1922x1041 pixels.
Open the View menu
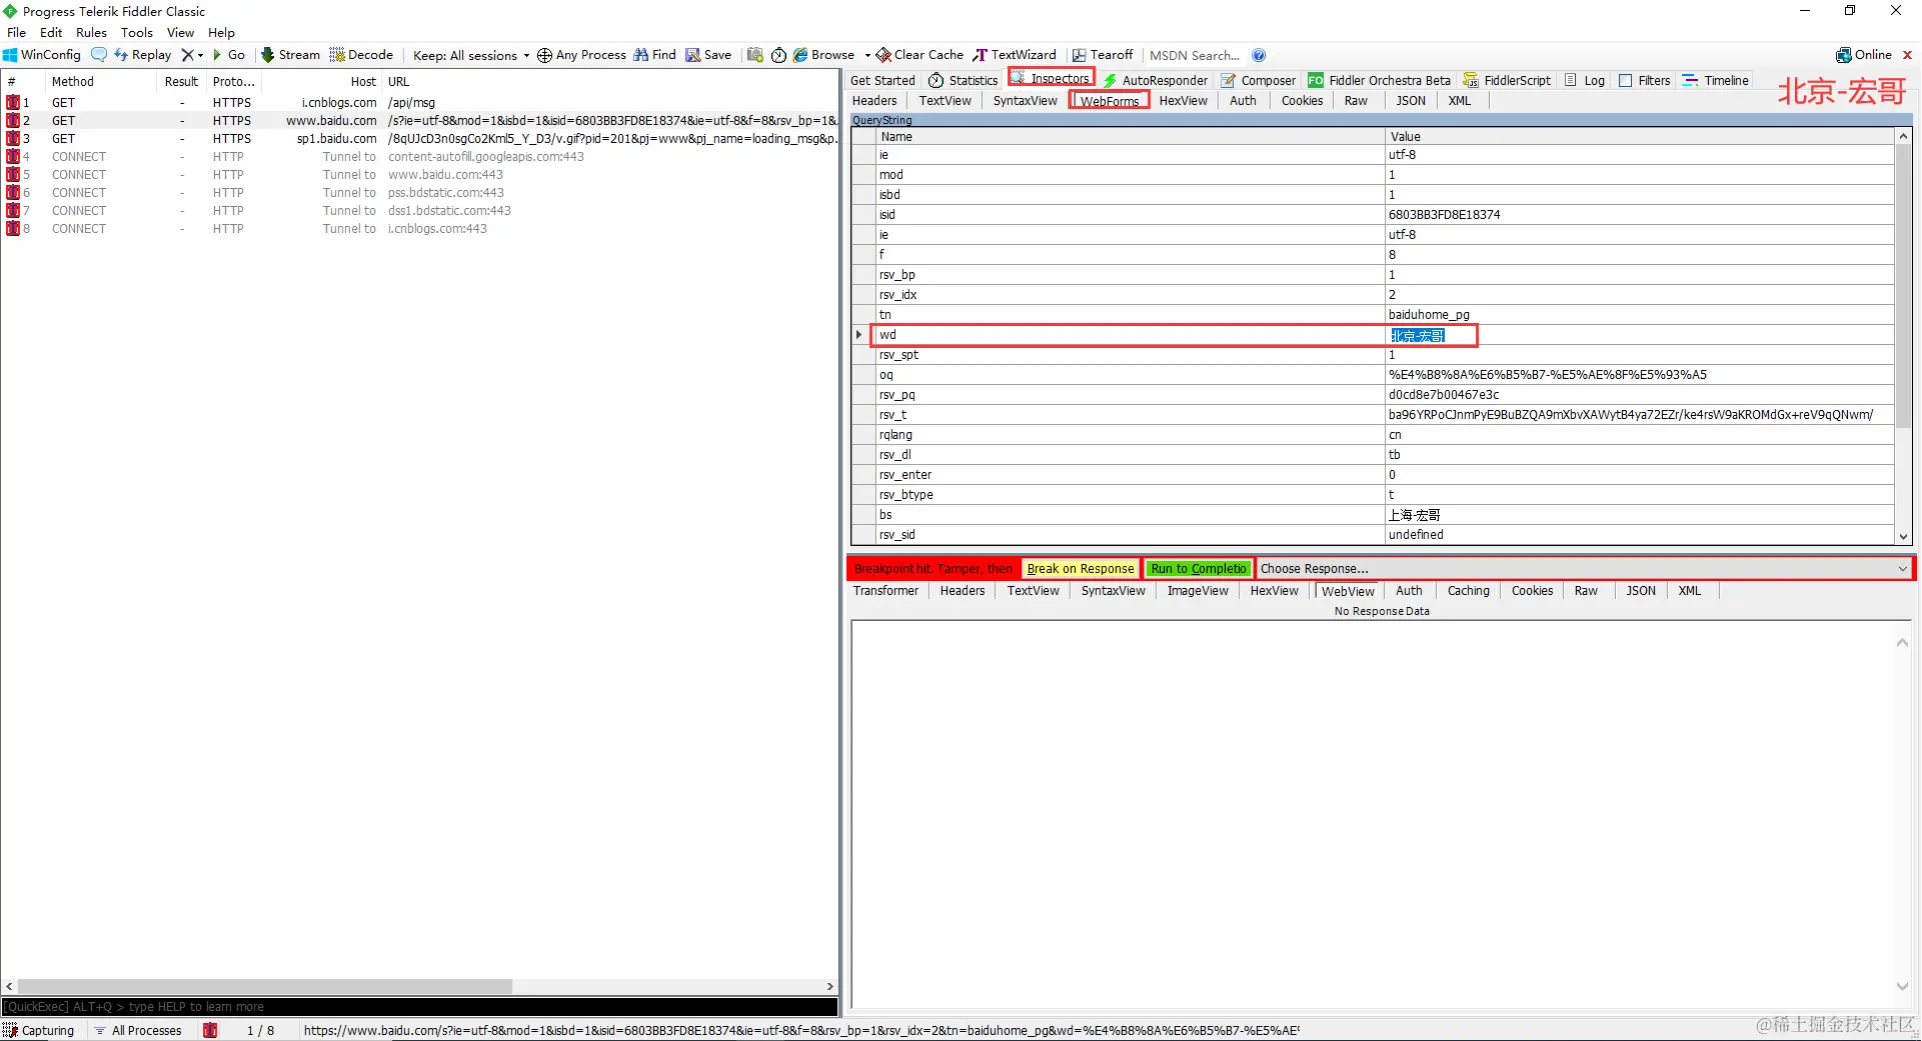180,32
